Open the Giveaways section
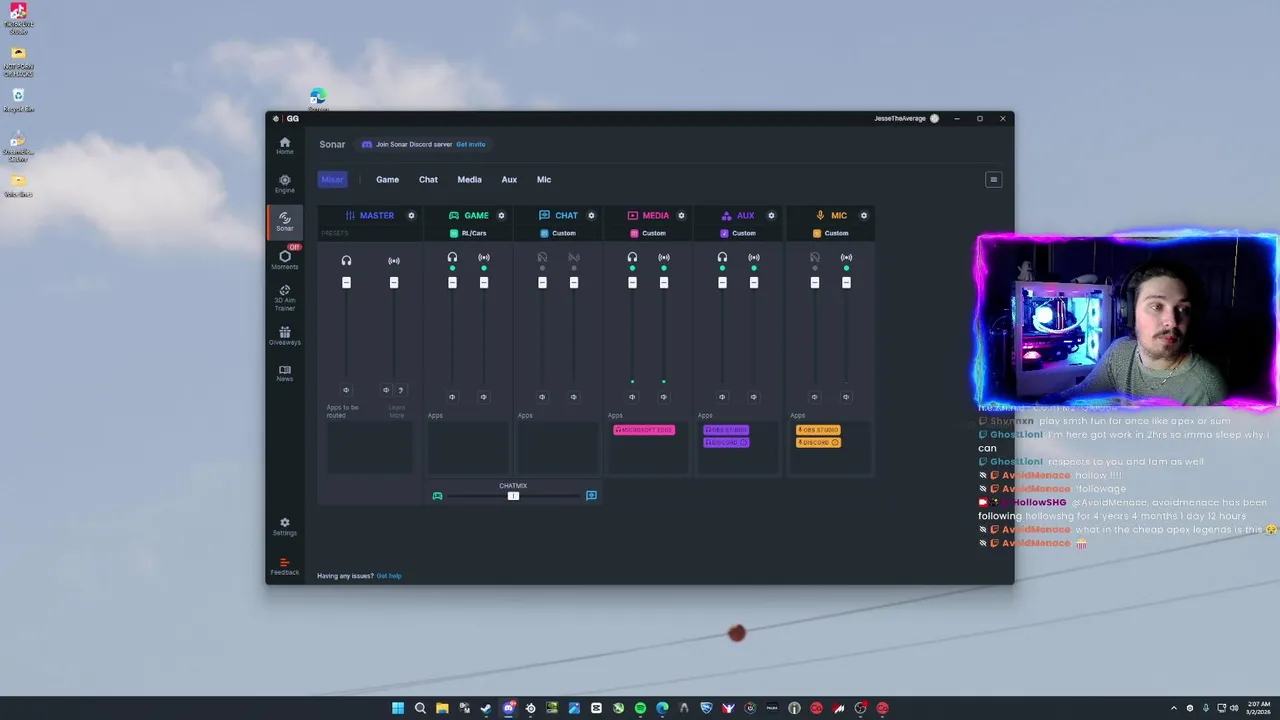 coord(285,335)
